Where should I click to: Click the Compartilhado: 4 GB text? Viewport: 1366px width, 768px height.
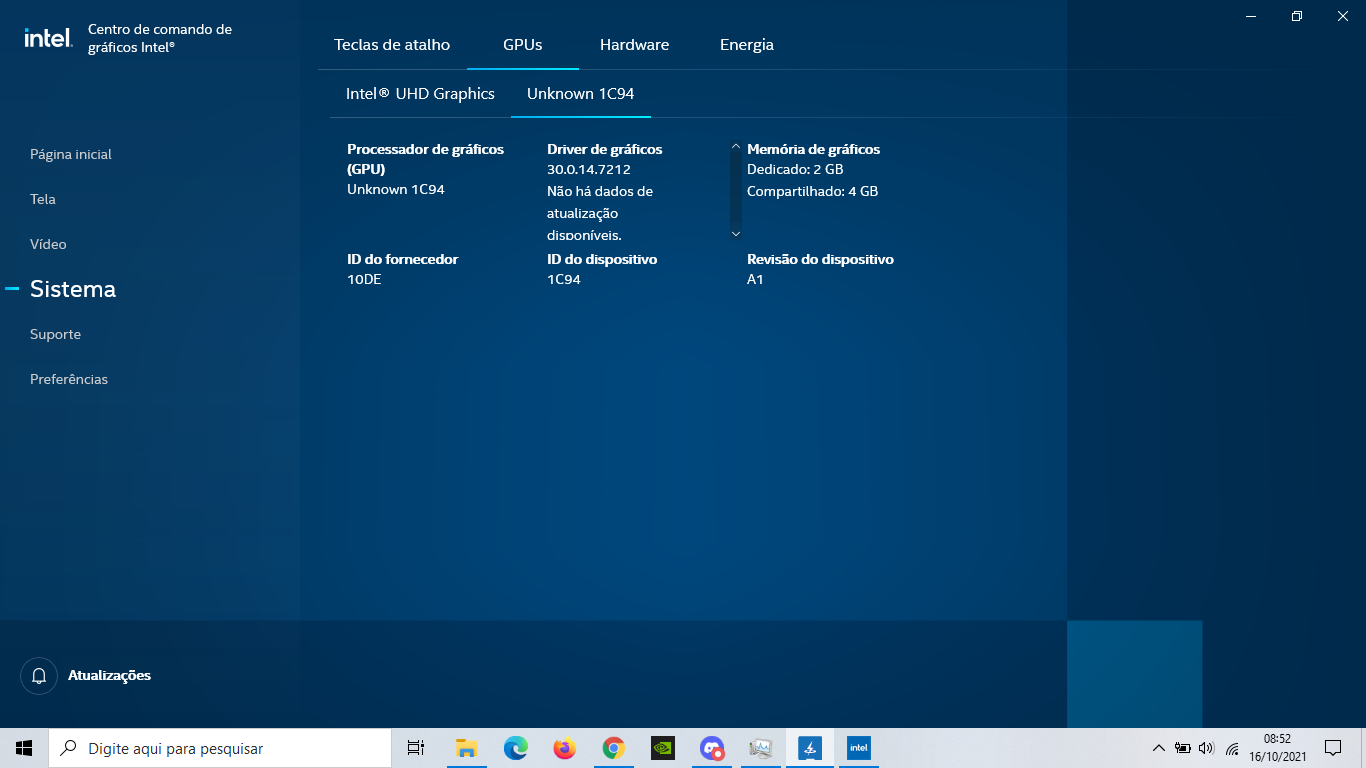click(812, 191)
